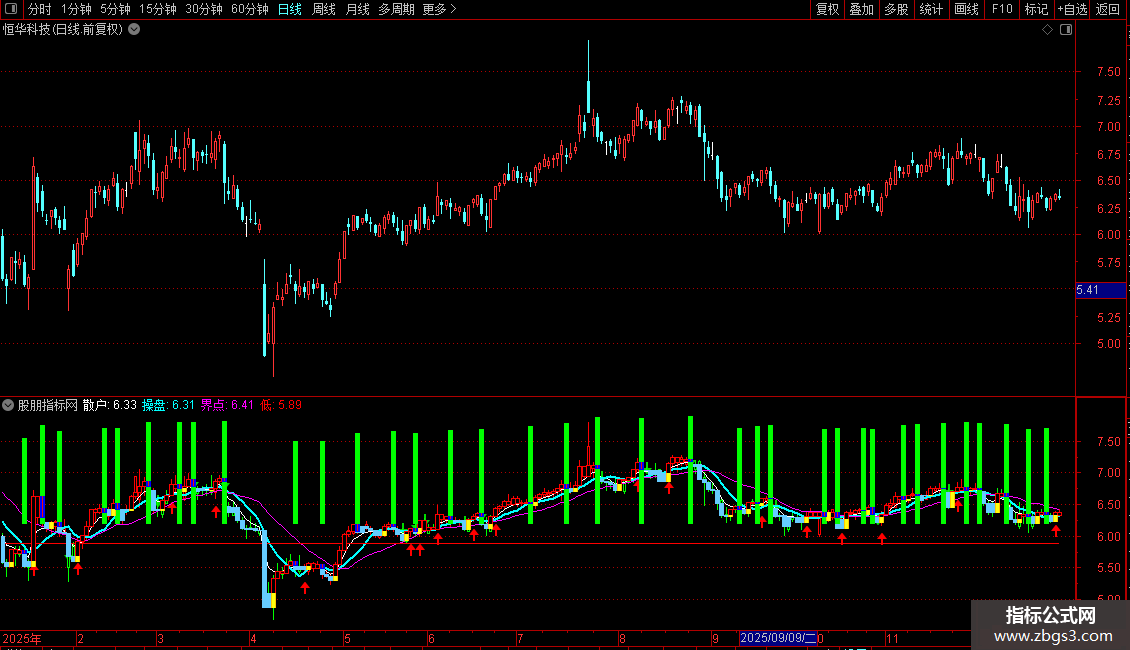Open indicator menu beside 股朋指标网
Image resolution: width=1130 pixels, height=650 pixels.
point(8,405)
